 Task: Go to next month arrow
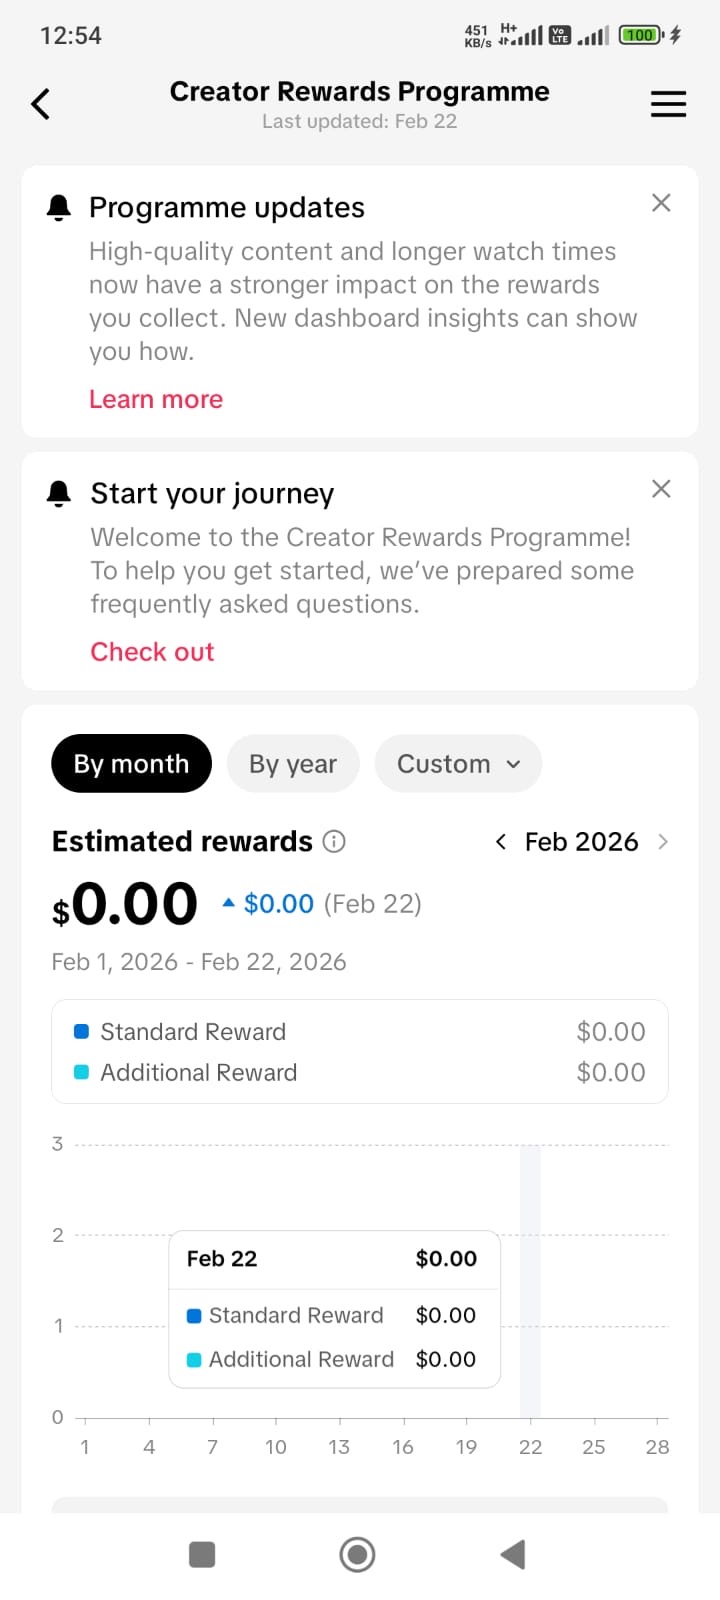tap(662, 842)
